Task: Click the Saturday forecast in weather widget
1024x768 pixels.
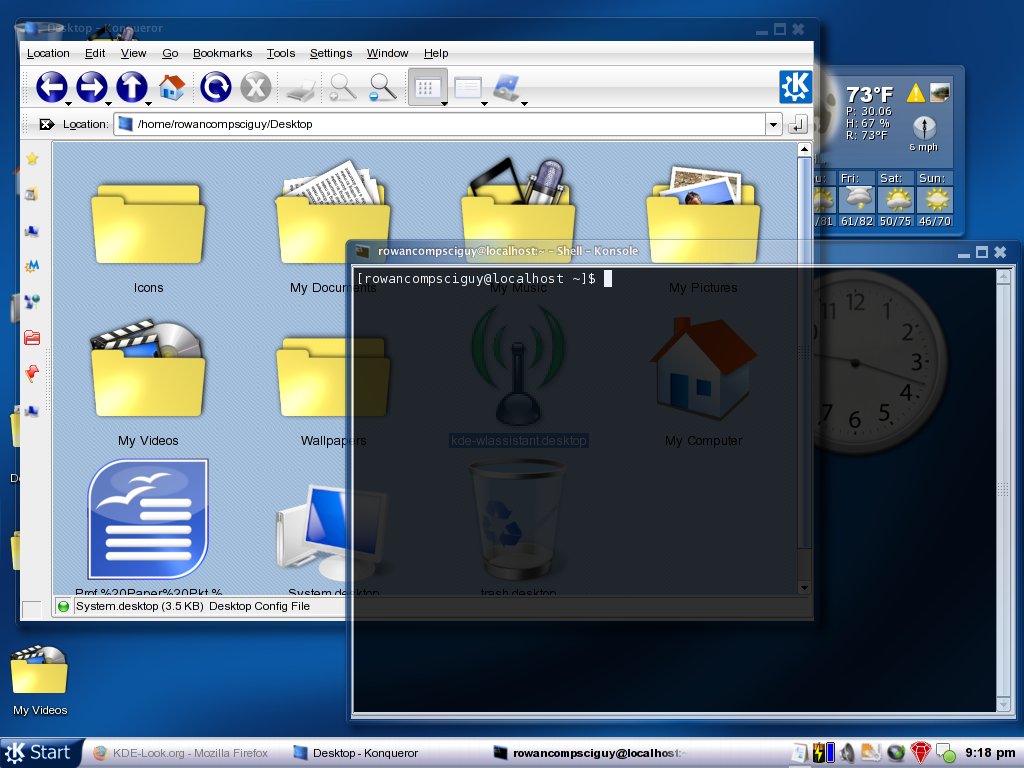Action: click(895, 199)
